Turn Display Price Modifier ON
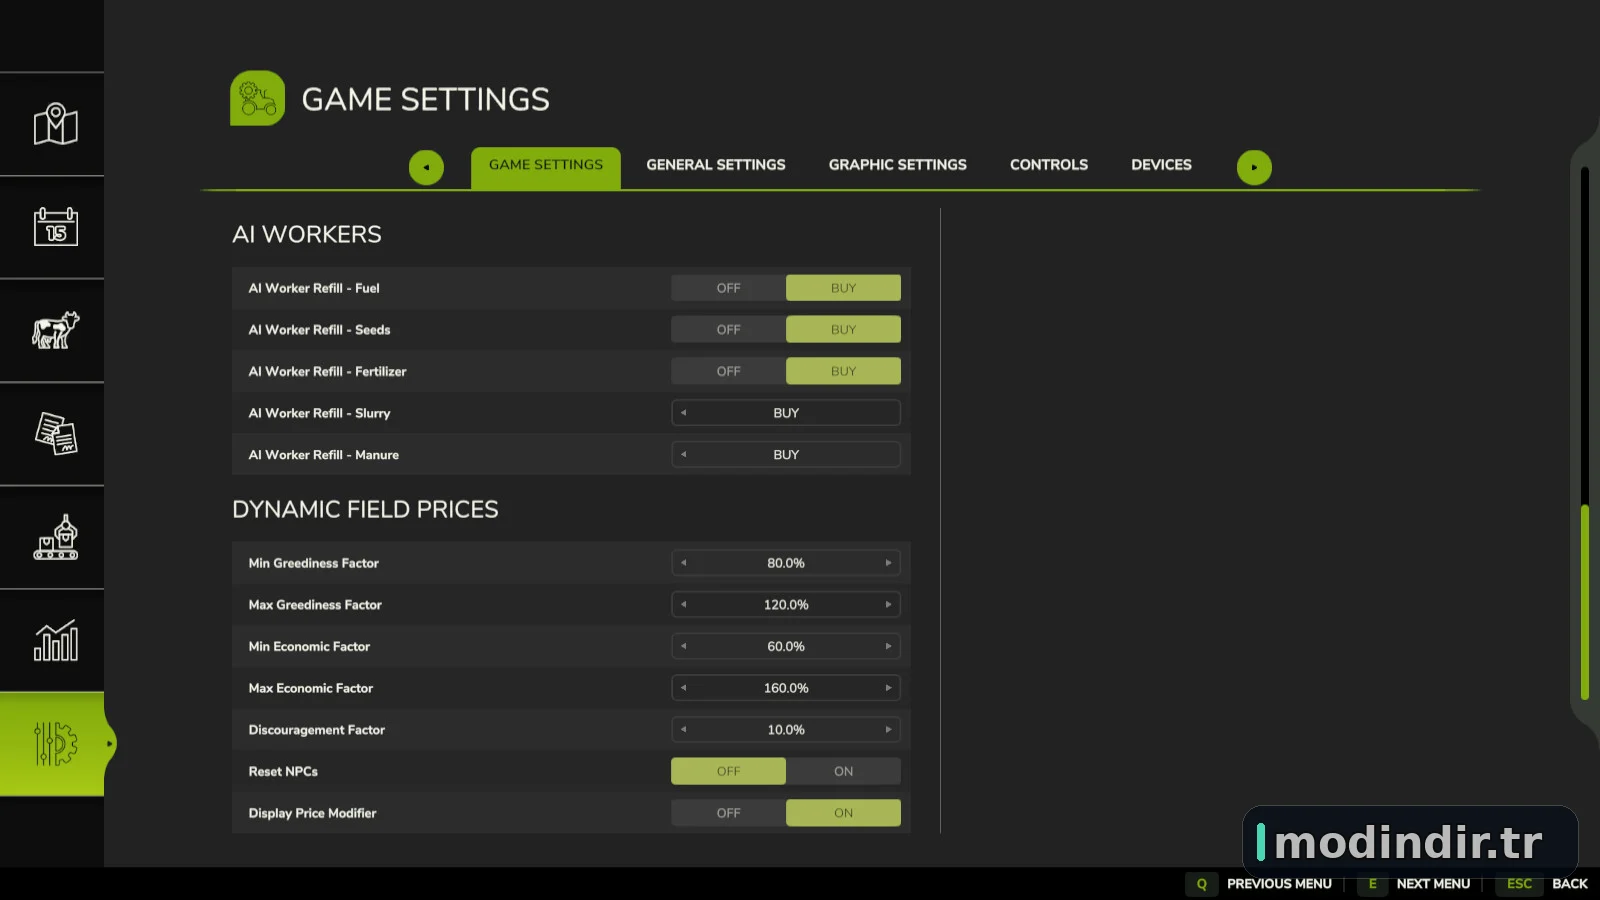The image size is (1600, 900). tap(843, 813)
